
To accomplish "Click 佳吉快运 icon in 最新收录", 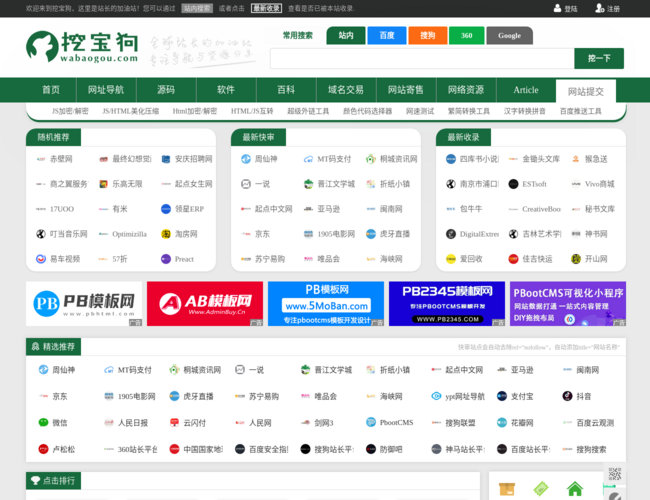I will [513, 259].
